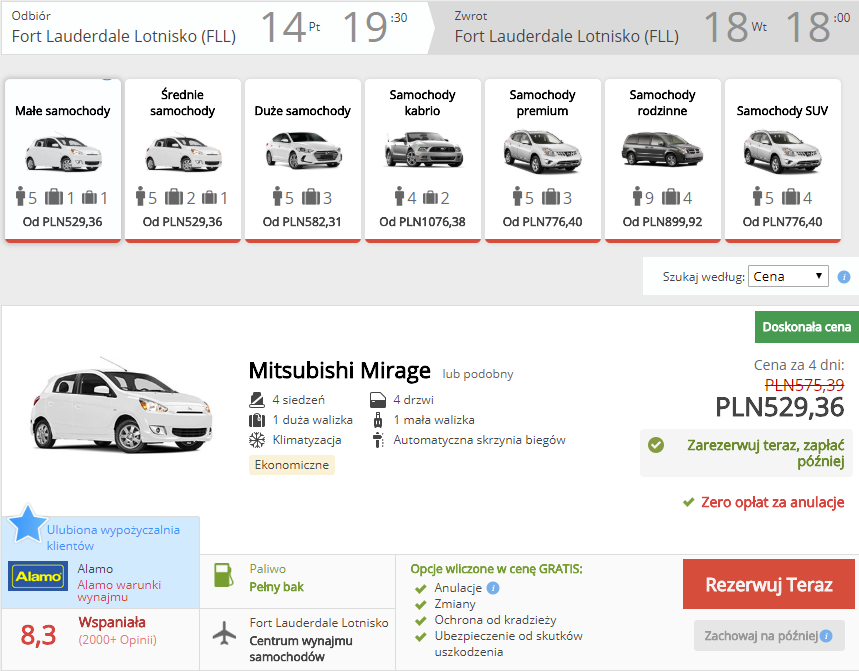Click the 8,3 rating score
Screen dimensions: 859x671
(x=38, y=635)
